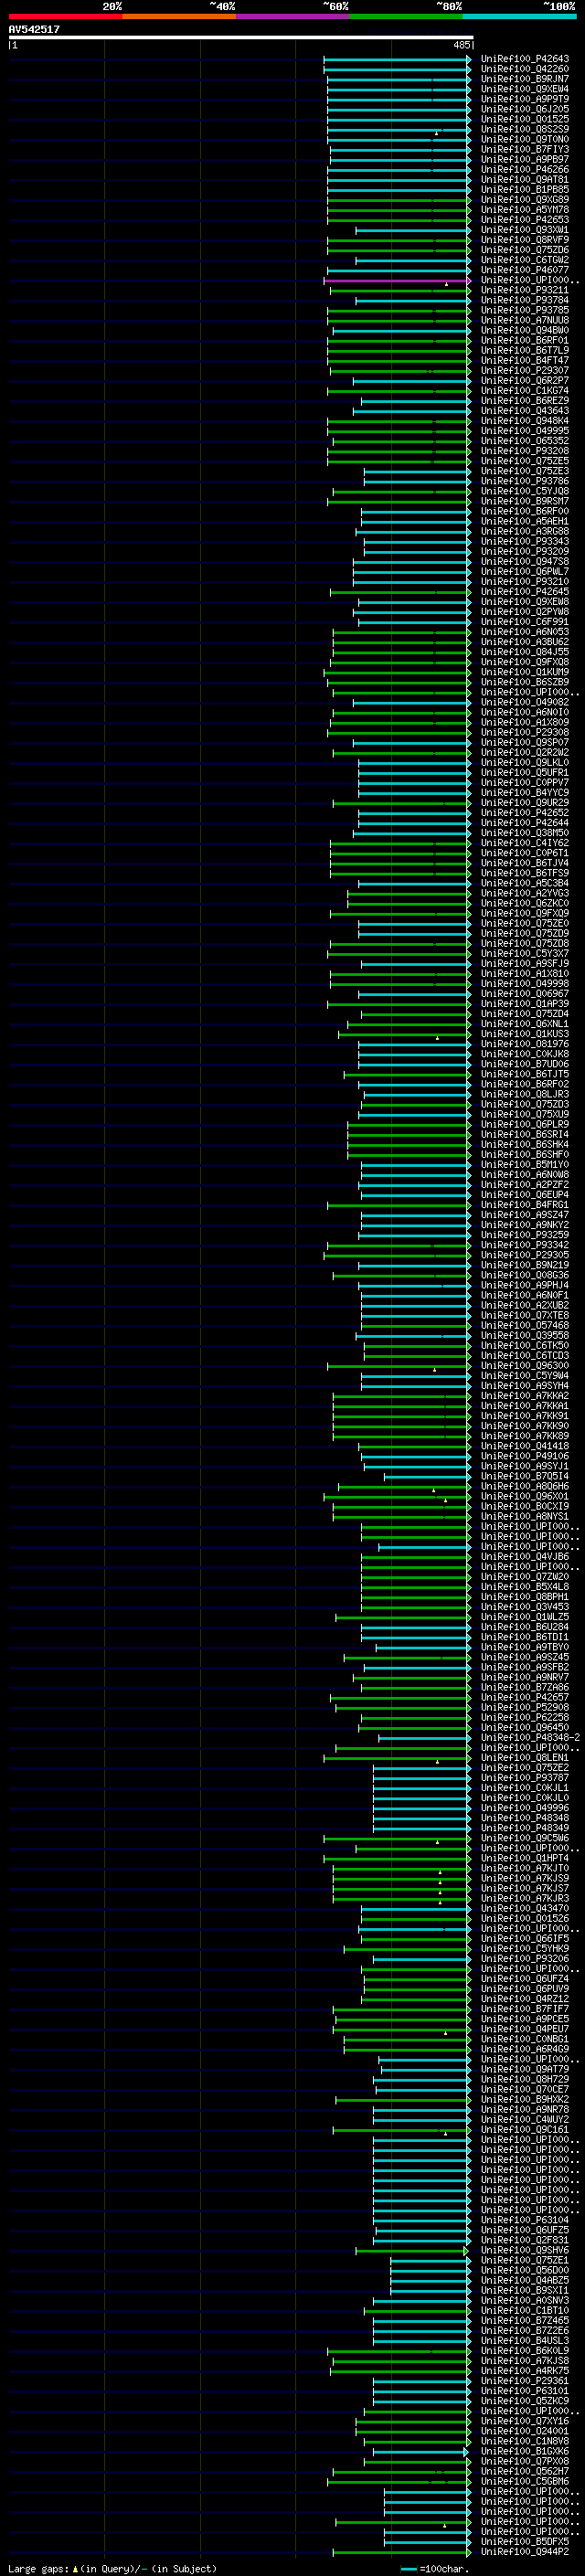Open hit UniRef100_B5M1Y0
This screenshot has height=2576, width=585.
pyautogui.click(x=525, y=1165)
